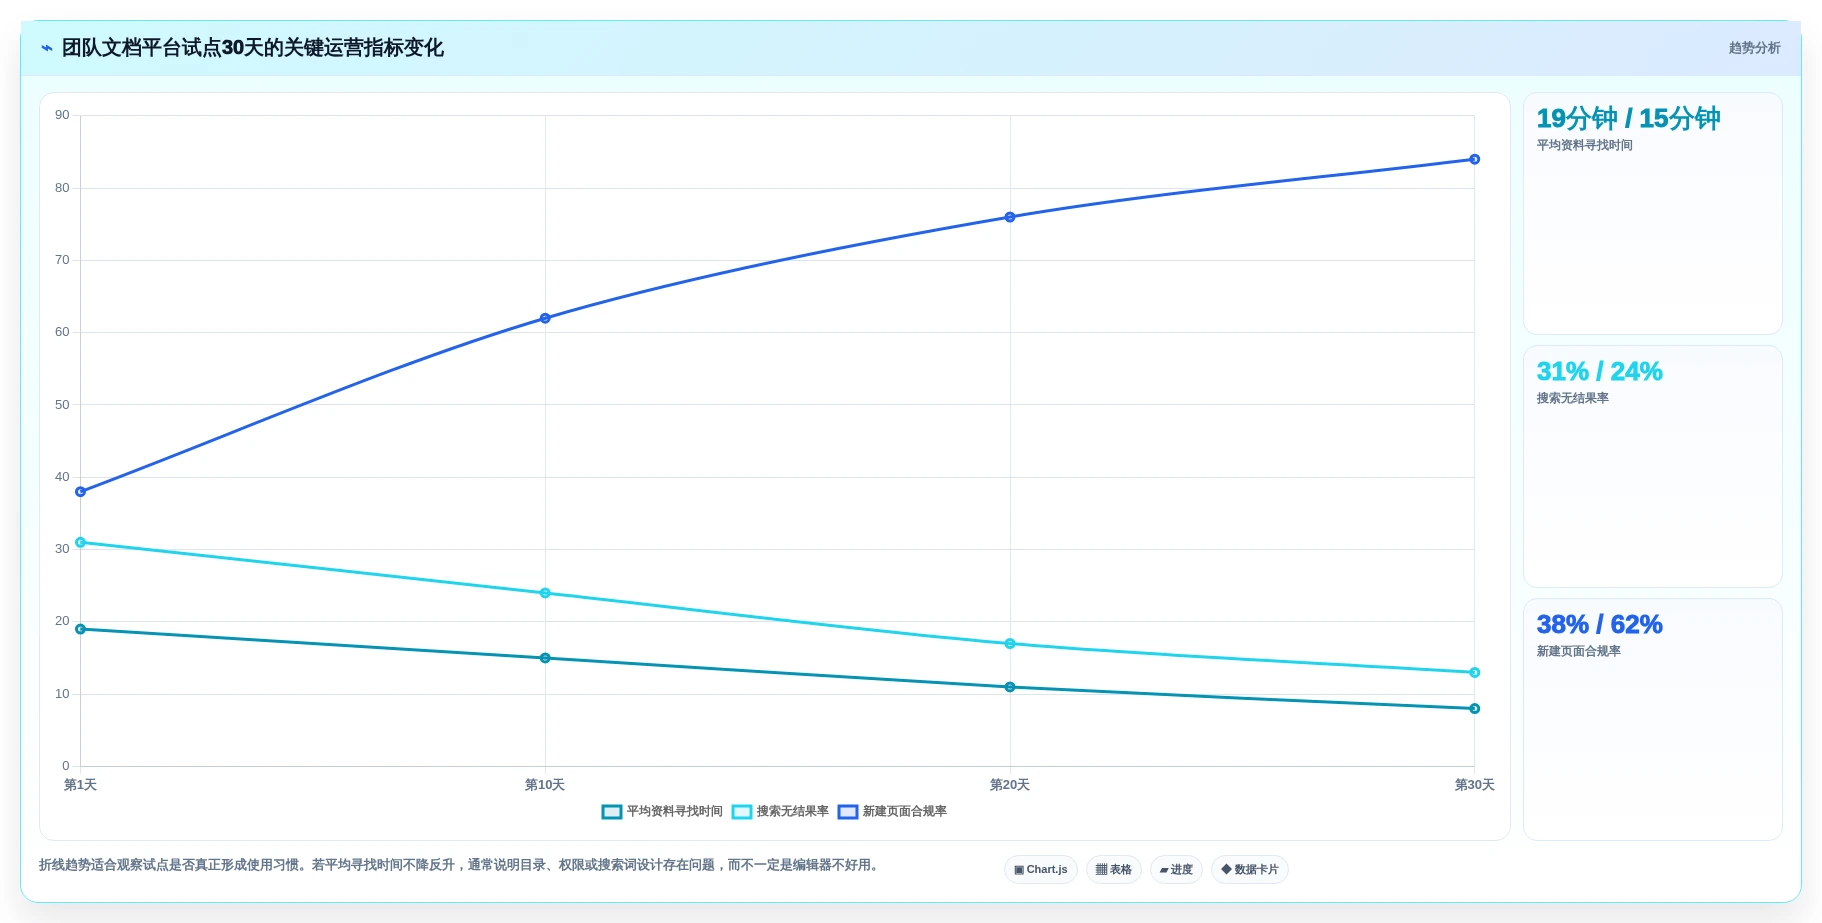Click the 31% / 24% card value
The width and height of the screenshot is (1822, 923).
tap(1599, 371)
